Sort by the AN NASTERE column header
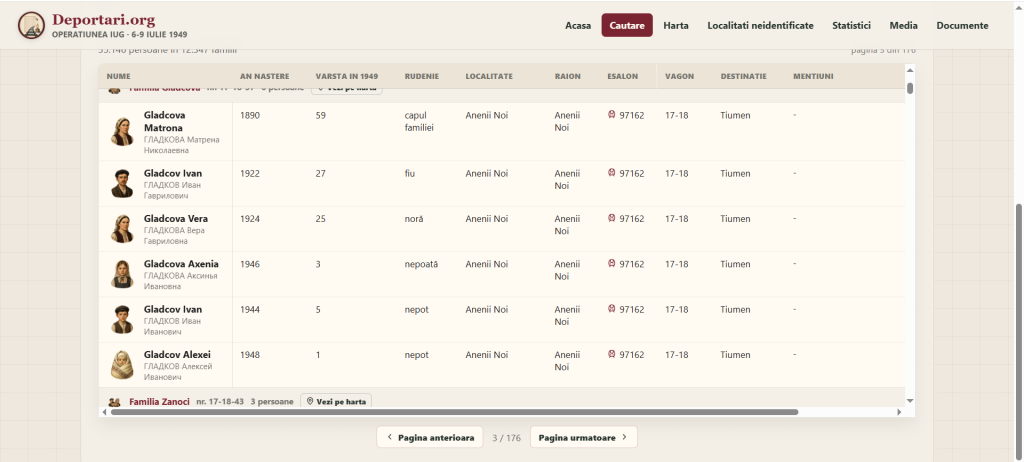 click(x=264, y=76)
